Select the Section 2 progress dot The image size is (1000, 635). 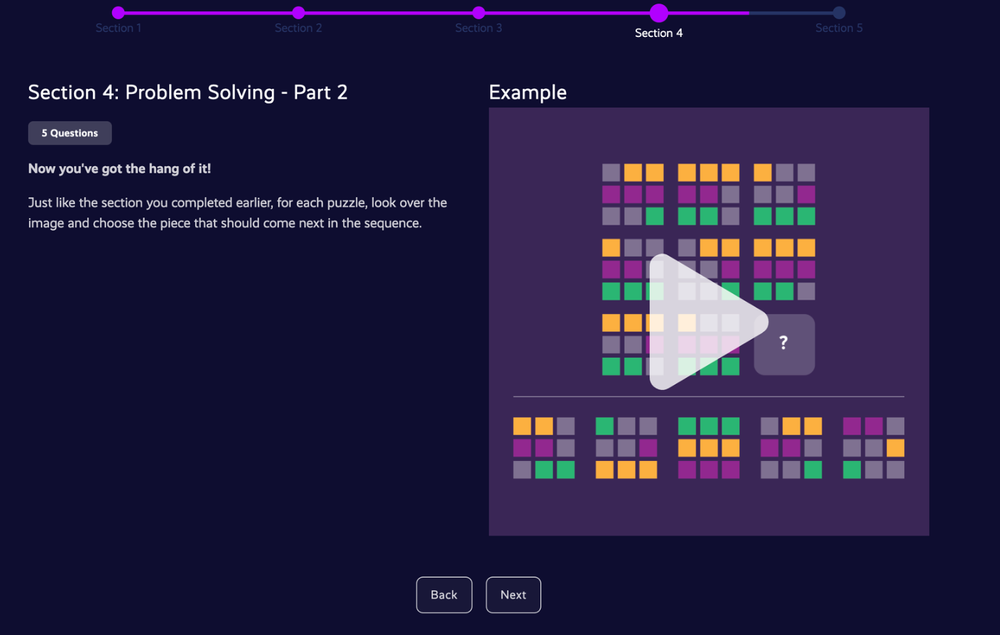(299, 14)
